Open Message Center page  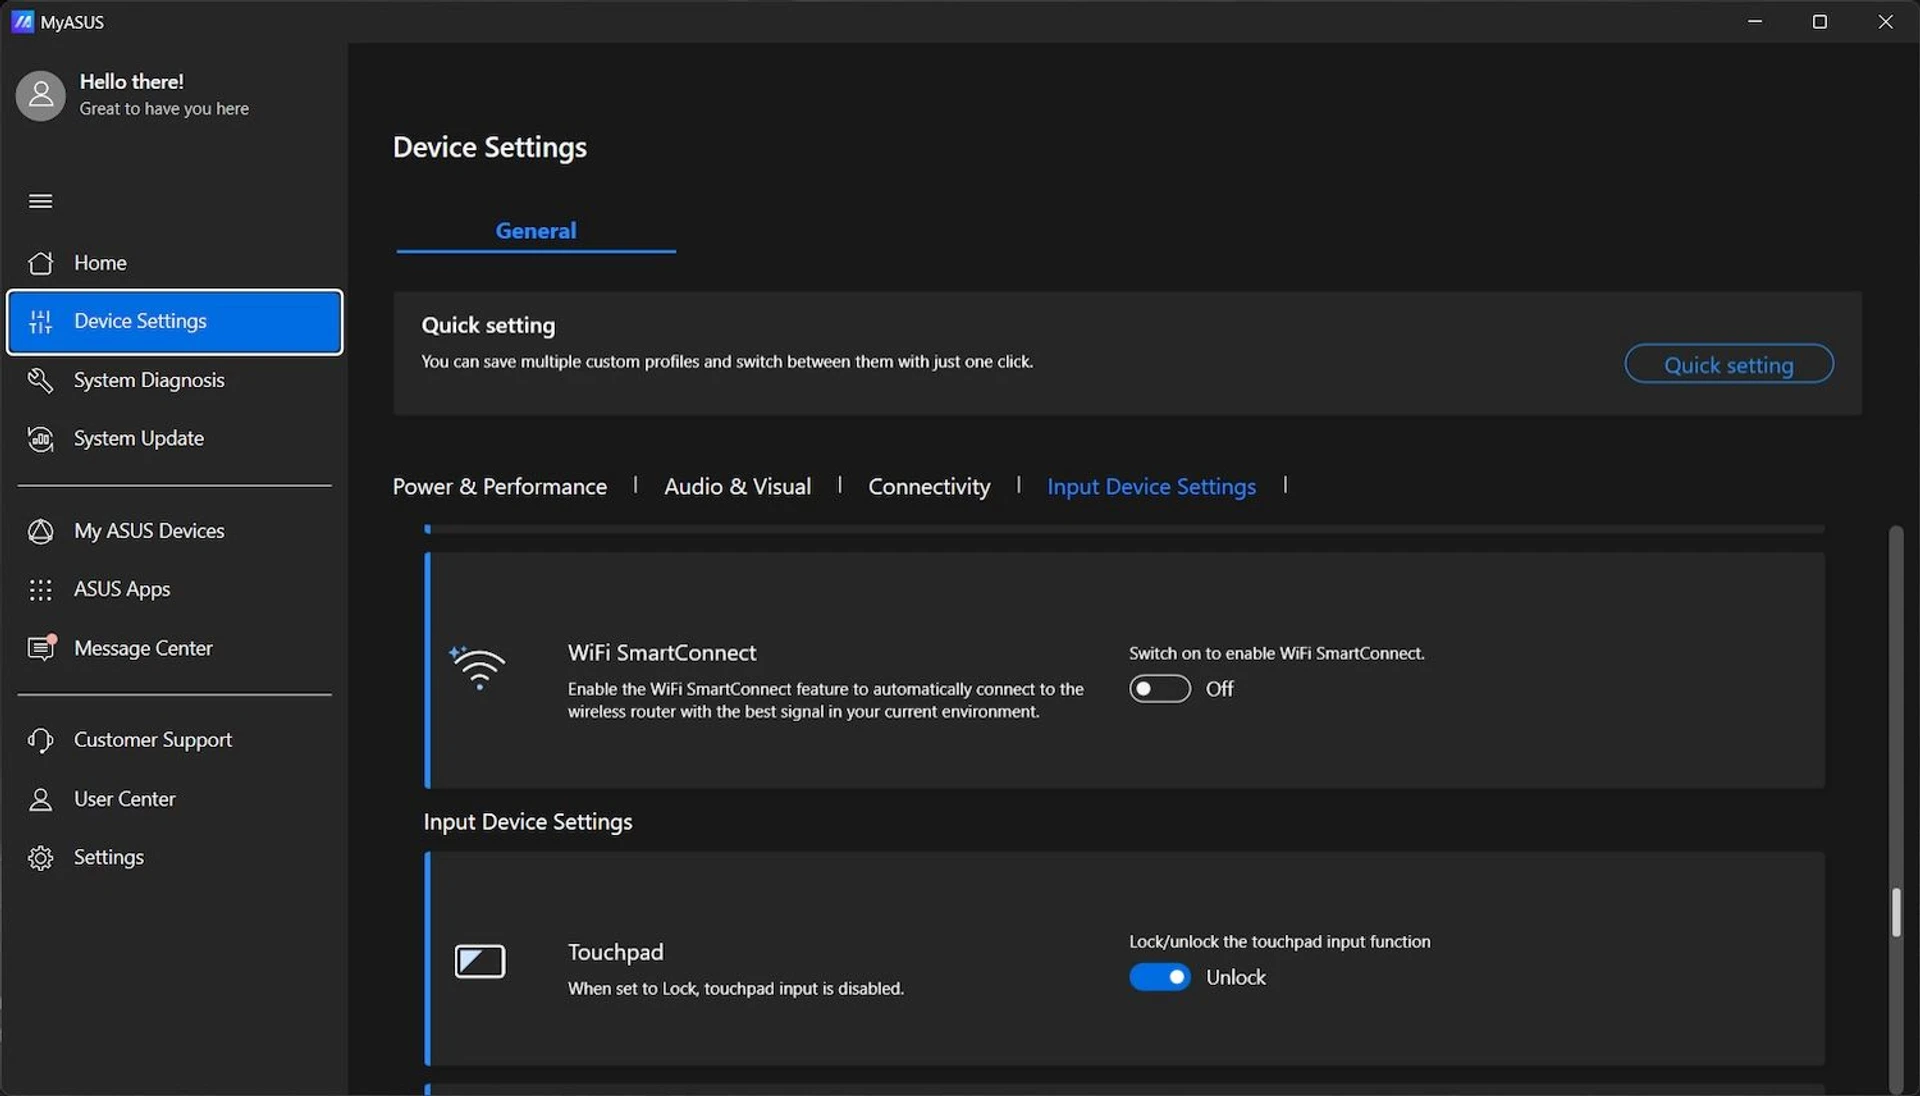tap(175, 648)
